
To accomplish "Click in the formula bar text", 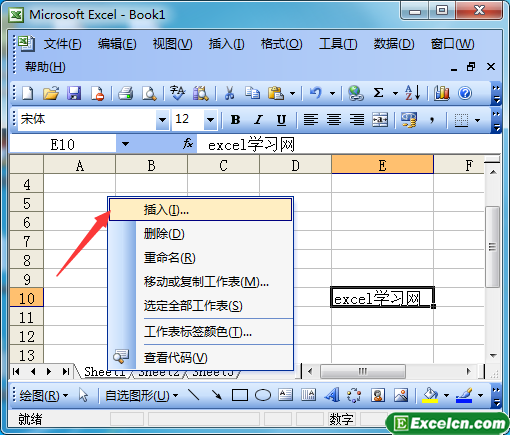I will coord(251,145).
